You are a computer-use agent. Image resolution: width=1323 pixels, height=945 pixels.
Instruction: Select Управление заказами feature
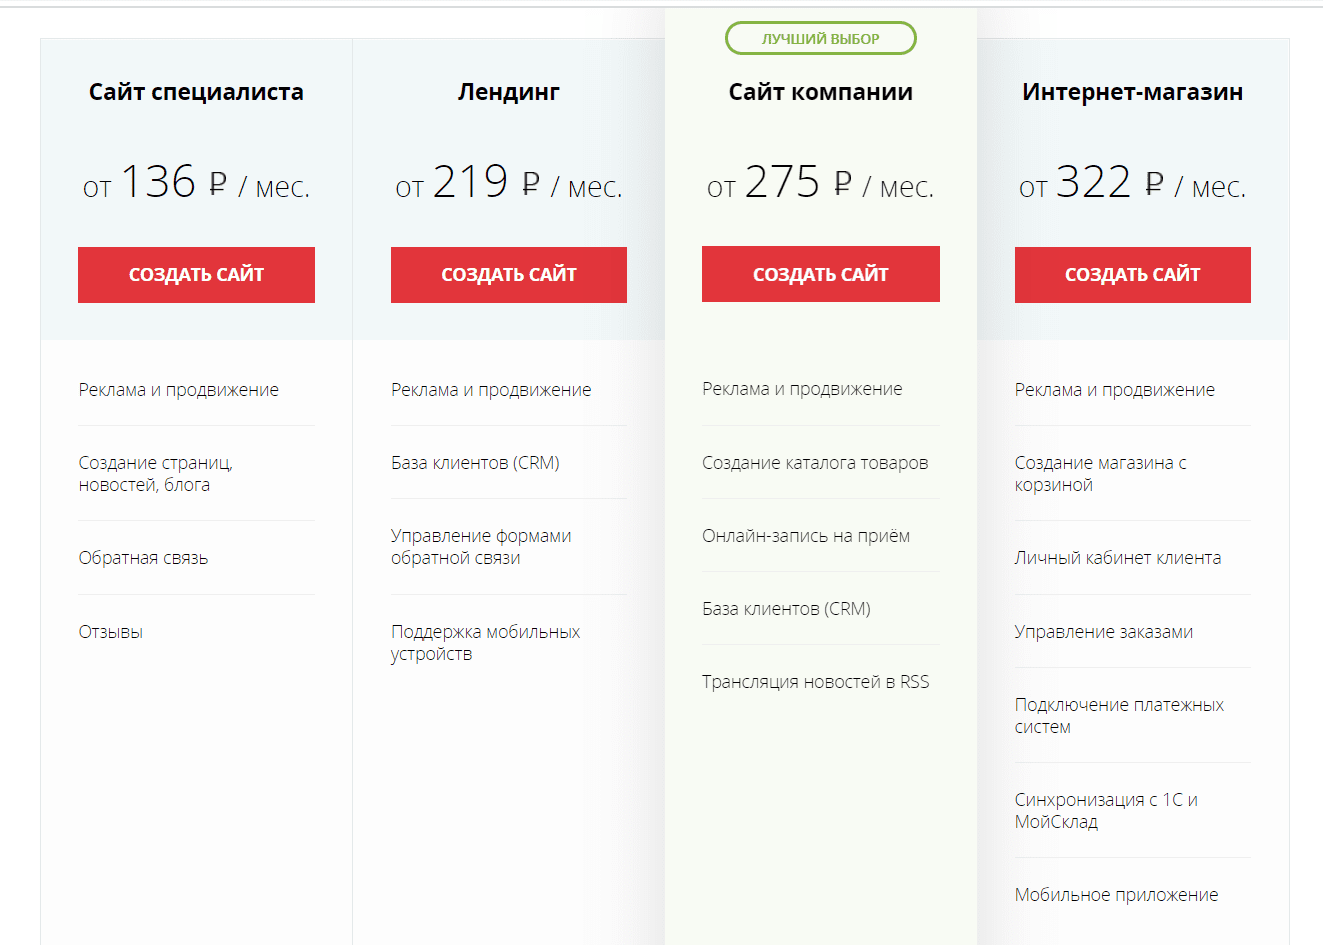[1104, 632]
